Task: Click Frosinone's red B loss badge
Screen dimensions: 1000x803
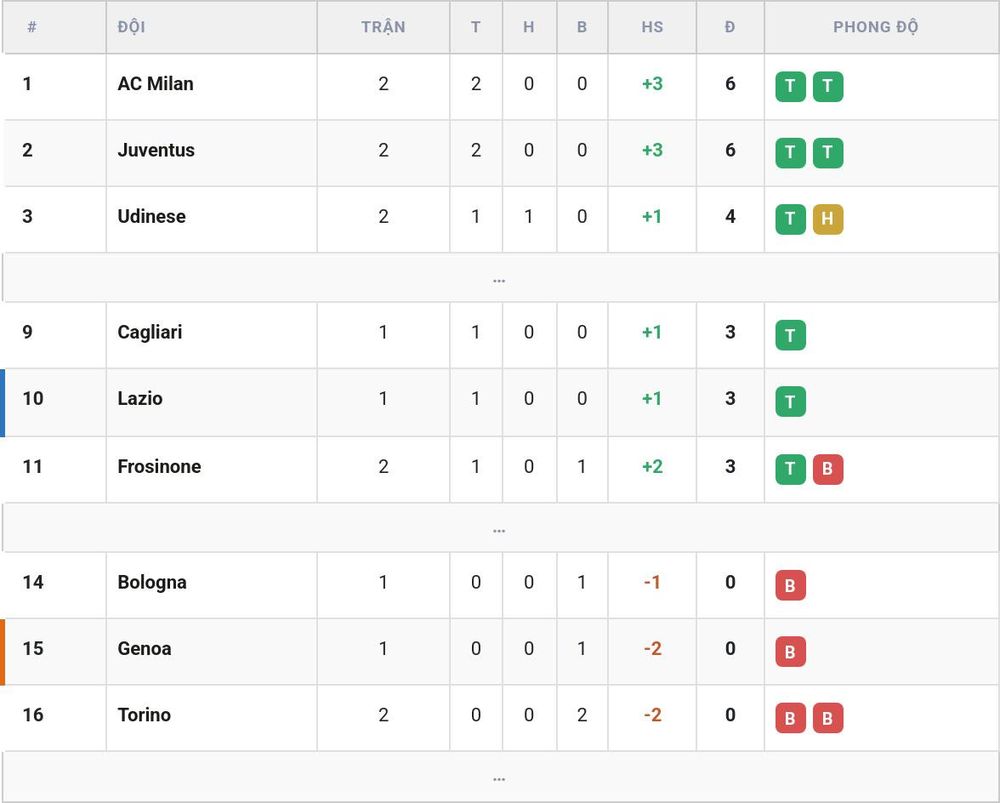Action: (x=828, y=469)
